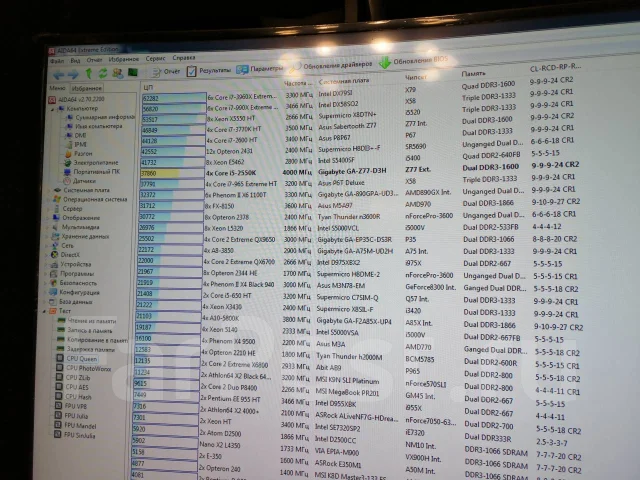Click the Запись в память benchmark icon

pos(61,330)
